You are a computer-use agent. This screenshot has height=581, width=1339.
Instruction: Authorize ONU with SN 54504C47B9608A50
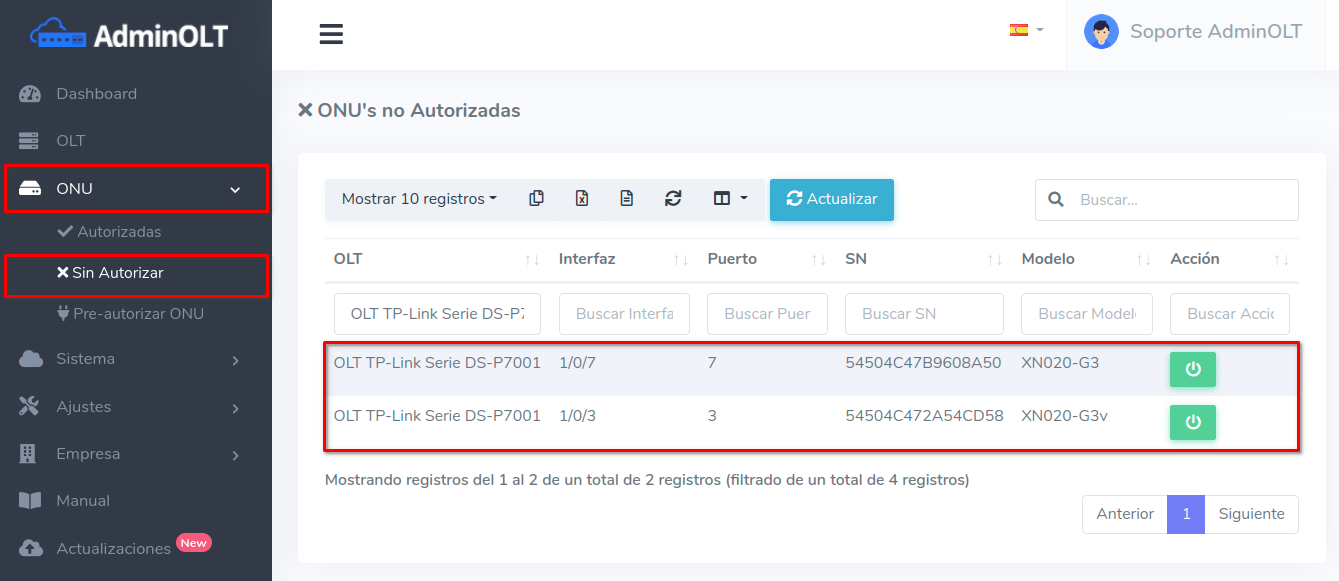click(x=1192, y=369)
